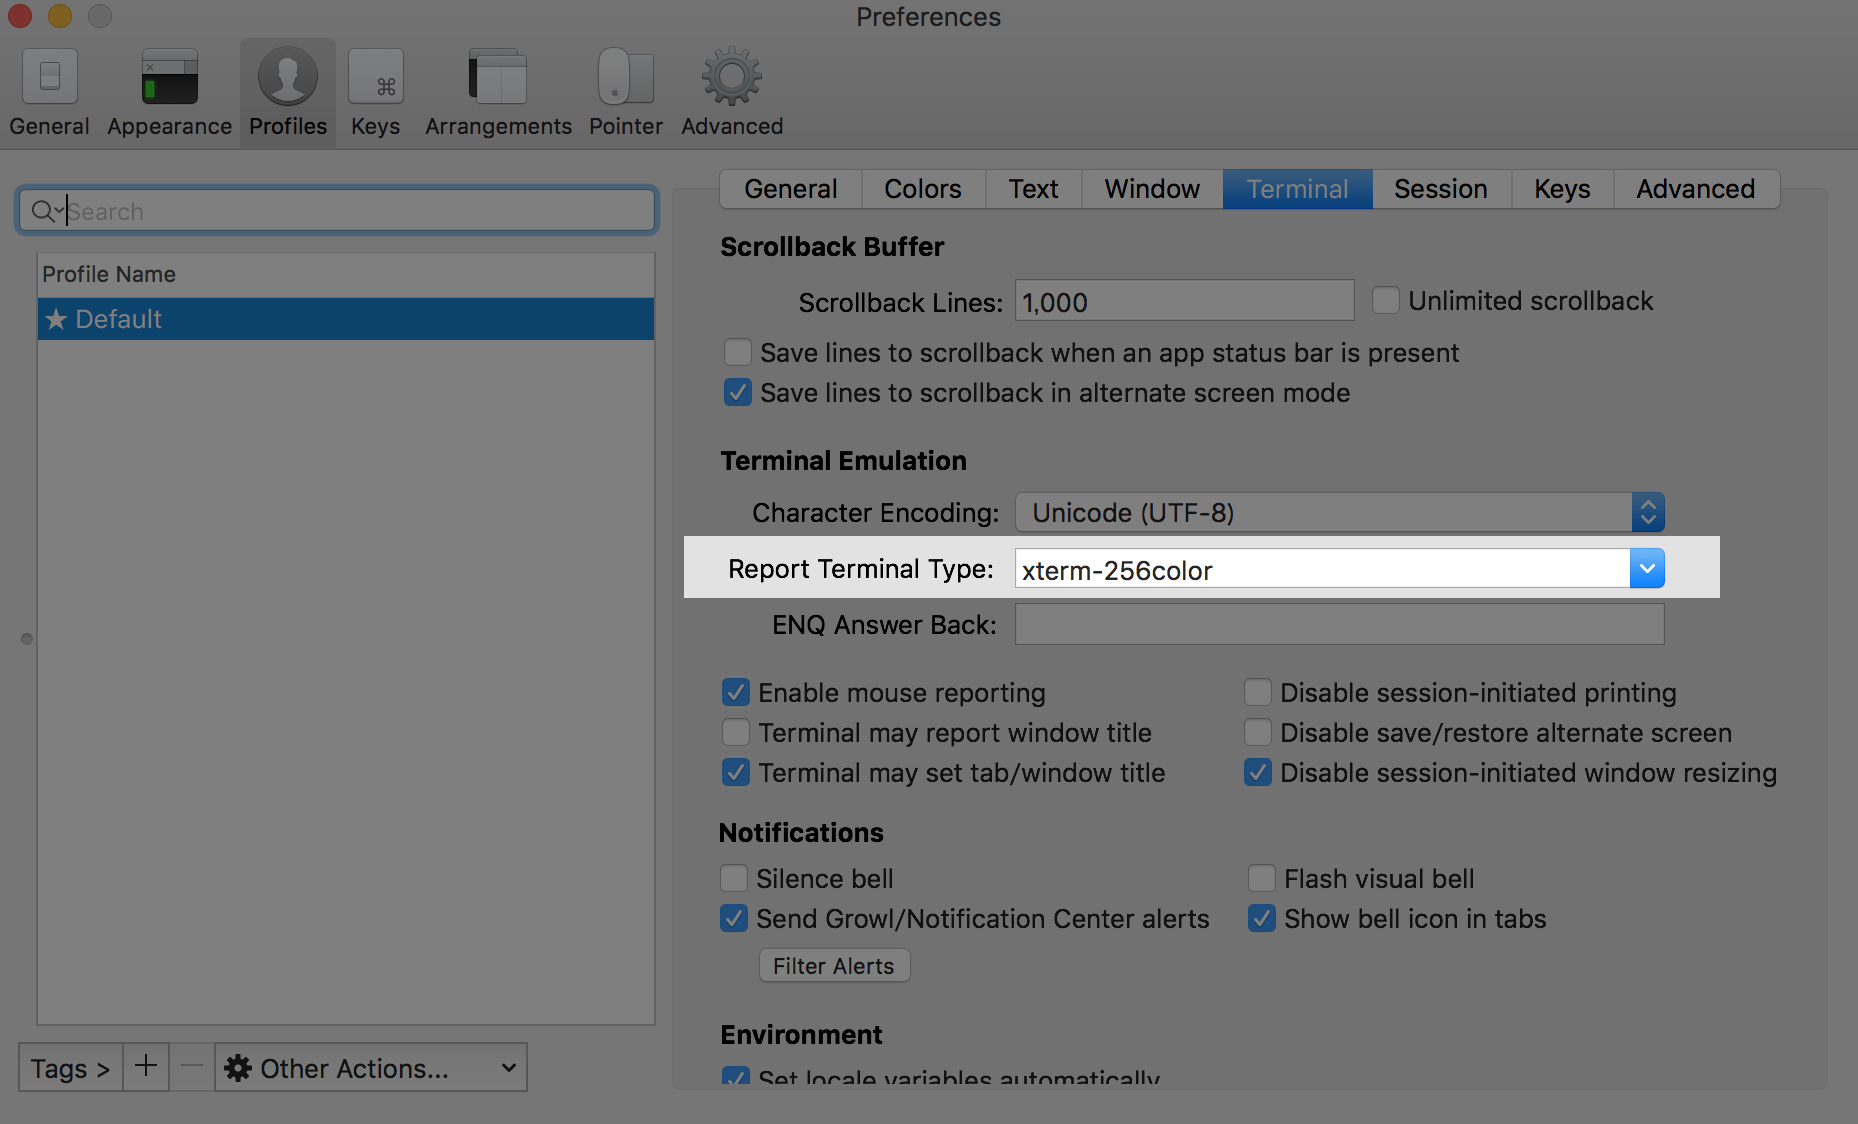The image size is (1858, 1124).
Task: Switch to the Session tab
Action: [1440, 189]
